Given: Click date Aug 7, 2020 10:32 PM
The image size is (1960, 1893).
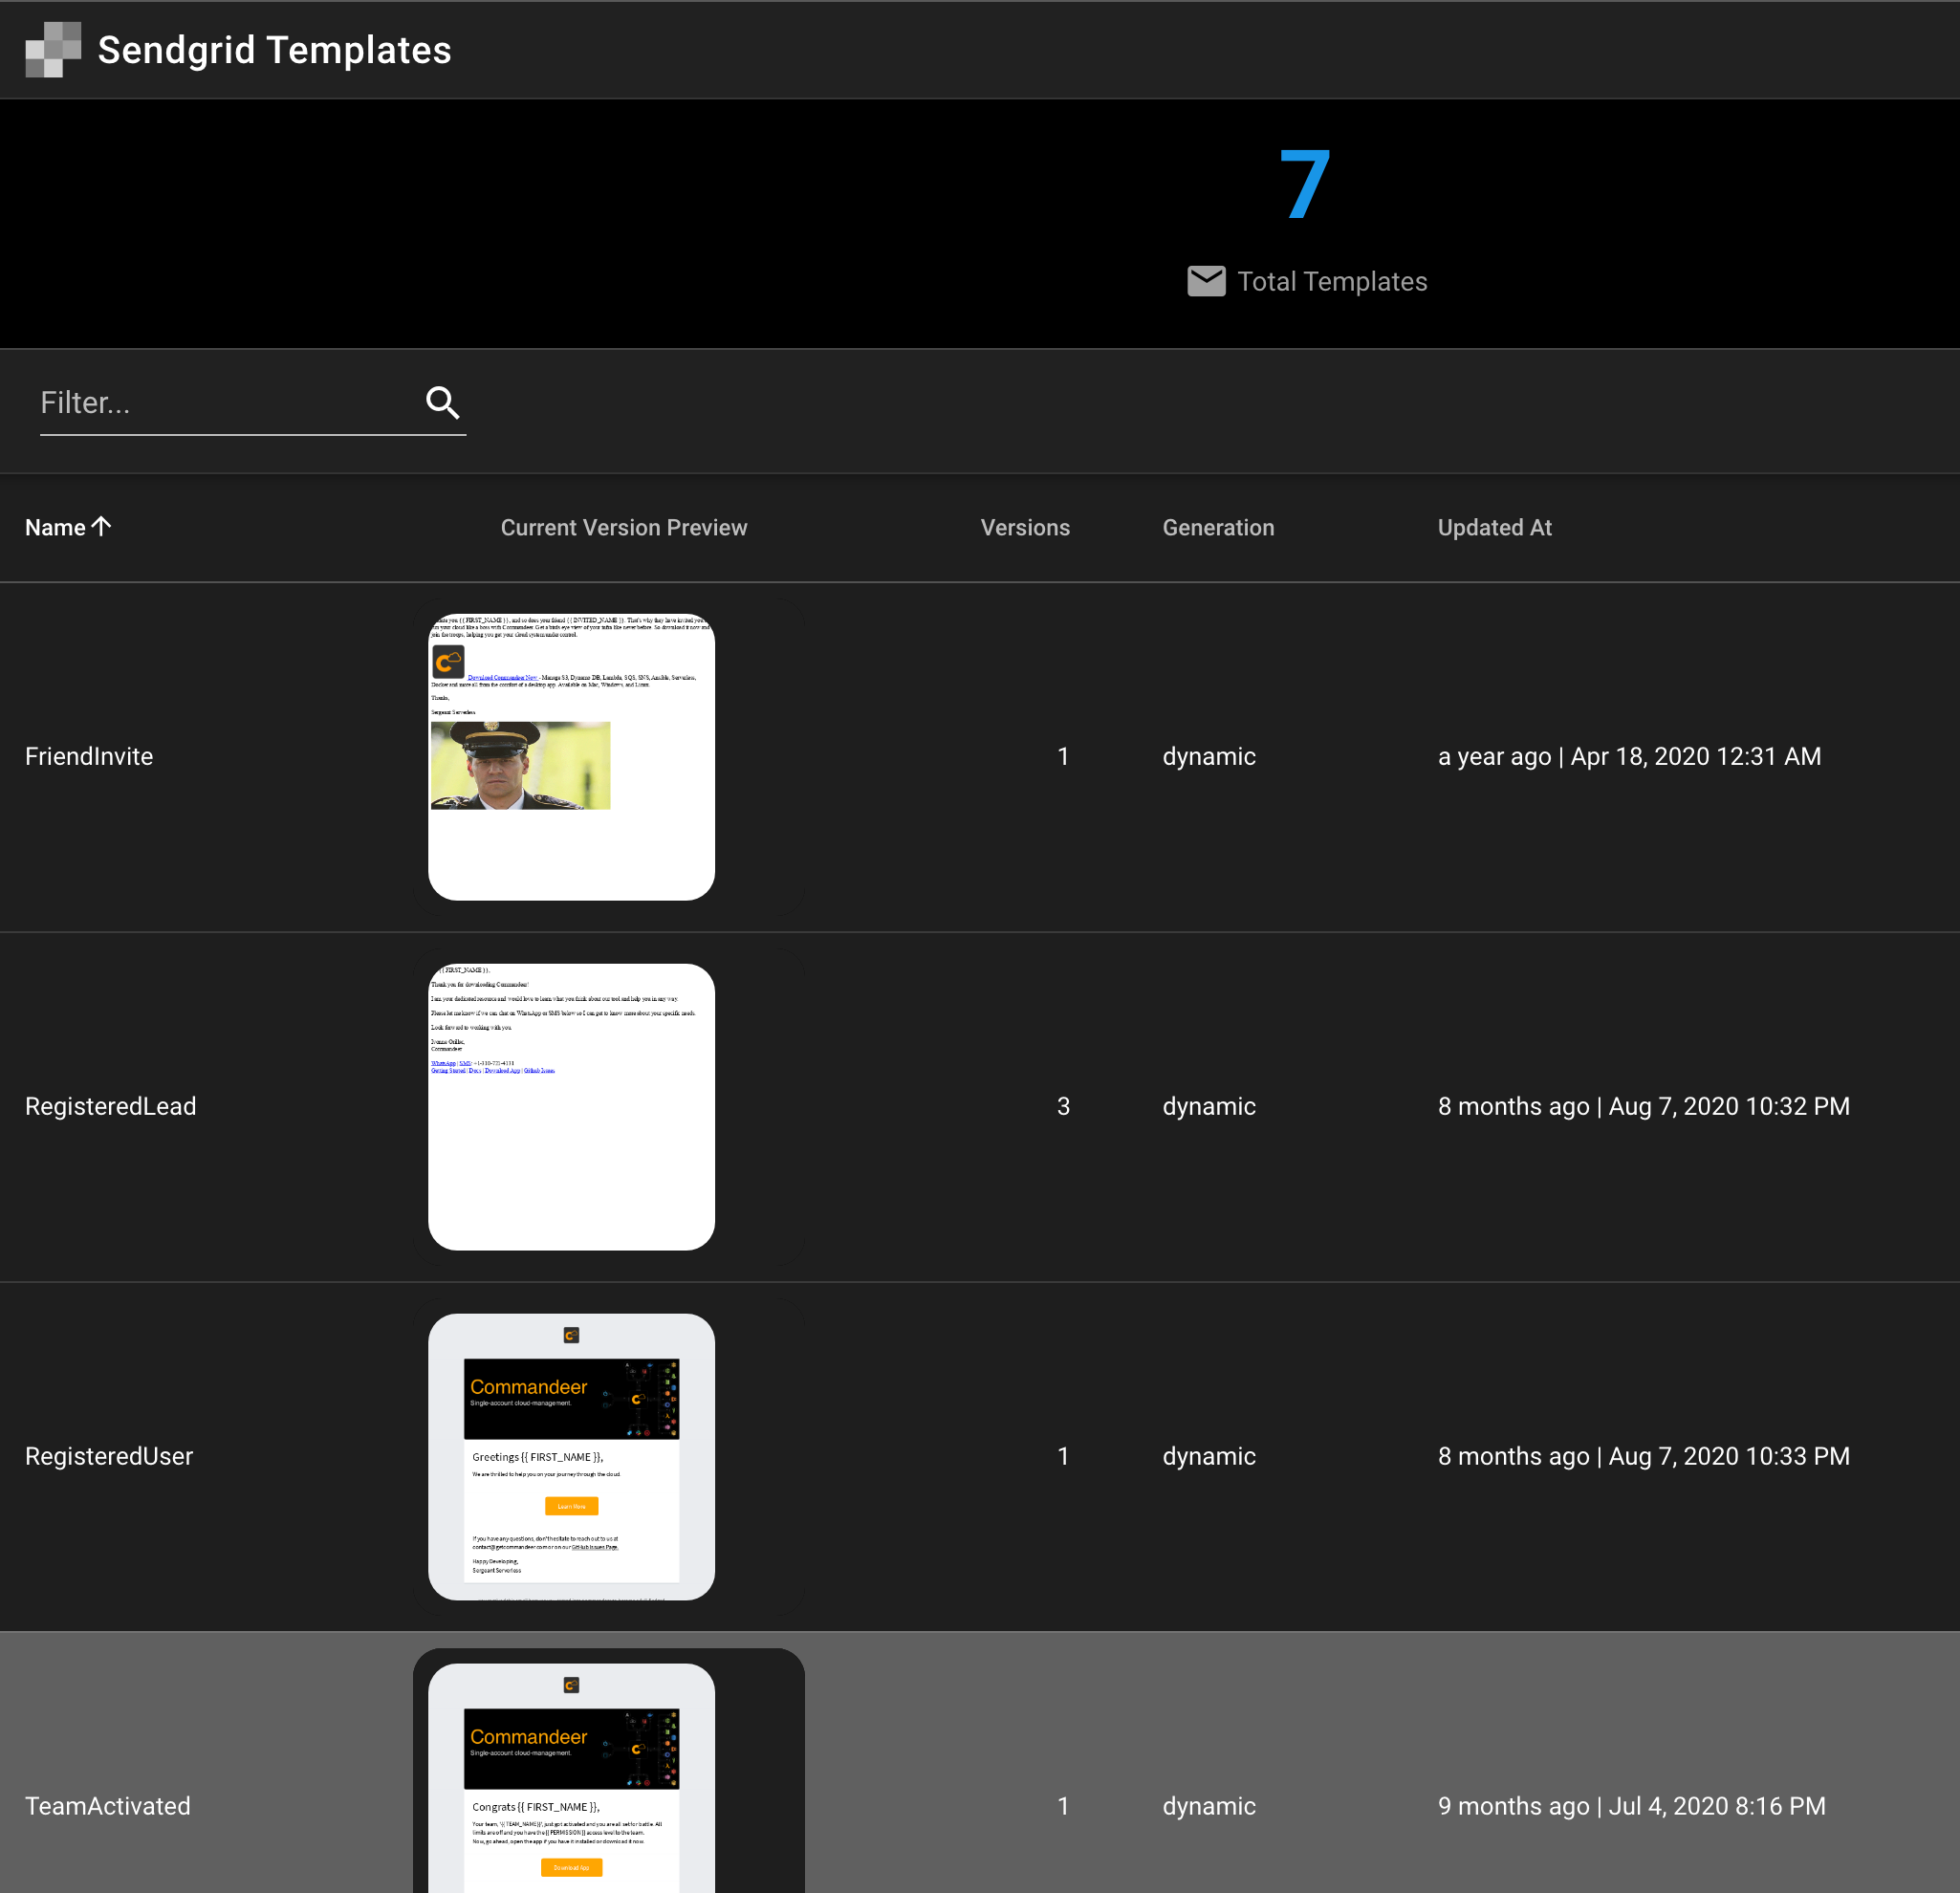Looking at the screenshot, I should coord(1729,1107).
